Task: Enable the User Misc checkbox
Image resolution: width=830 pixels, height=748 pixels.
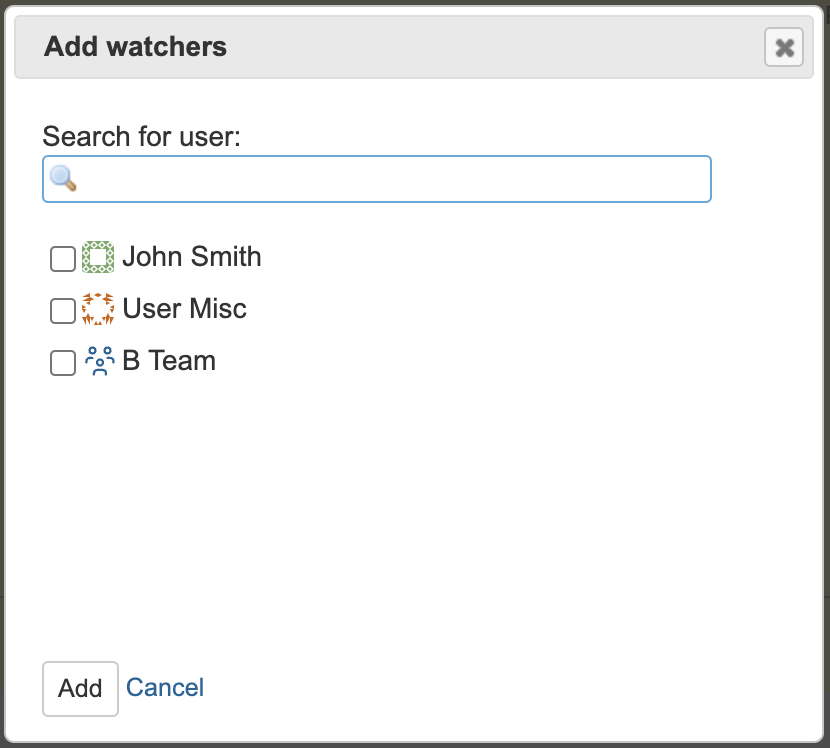Action: [x=63, y=310]
